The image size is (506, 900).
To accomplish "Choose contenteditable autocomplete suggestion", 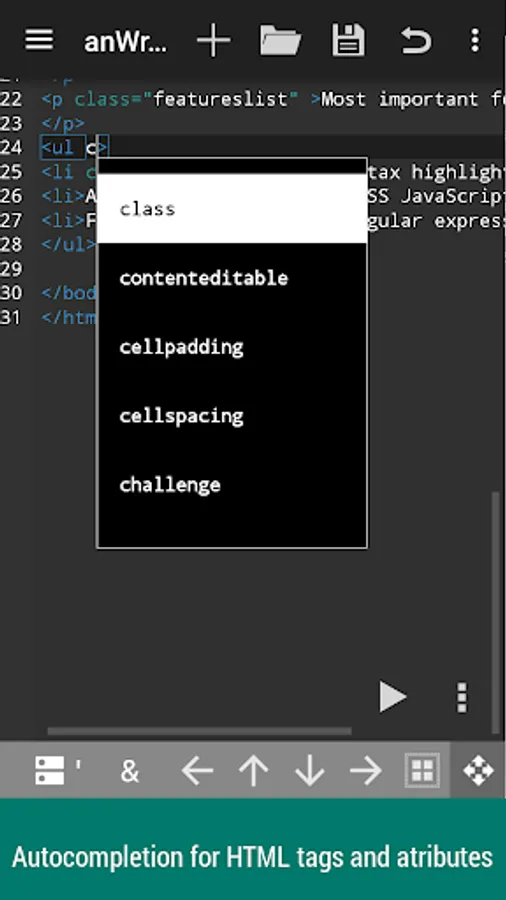I will (x=232, y=278).
